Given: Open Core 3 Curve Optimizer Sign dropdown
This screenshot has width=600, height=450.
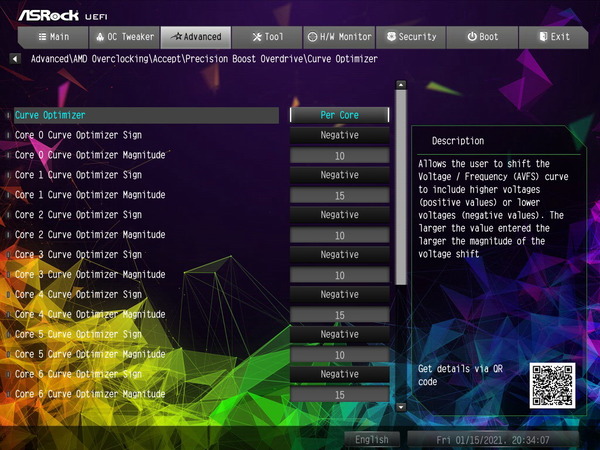Looking at the screenshot, I should pyautogui.click(x=340, y=255).
